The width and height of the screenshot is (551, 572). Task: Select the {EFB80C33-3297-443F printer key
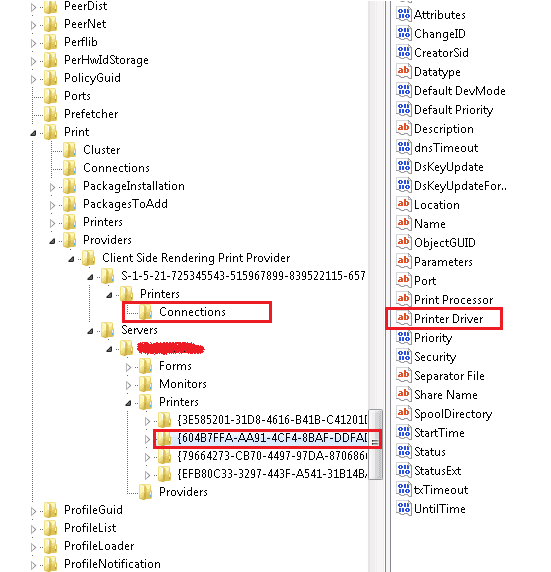272,474
